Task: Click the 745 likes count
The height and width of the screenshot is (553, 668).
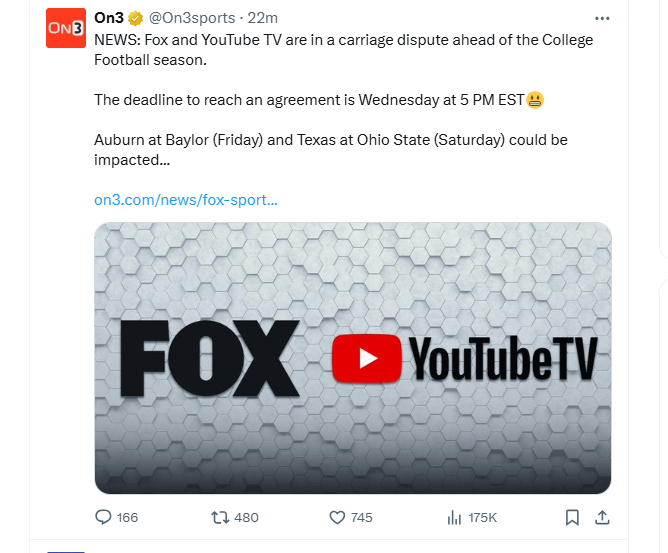Action: coord(362,518)
